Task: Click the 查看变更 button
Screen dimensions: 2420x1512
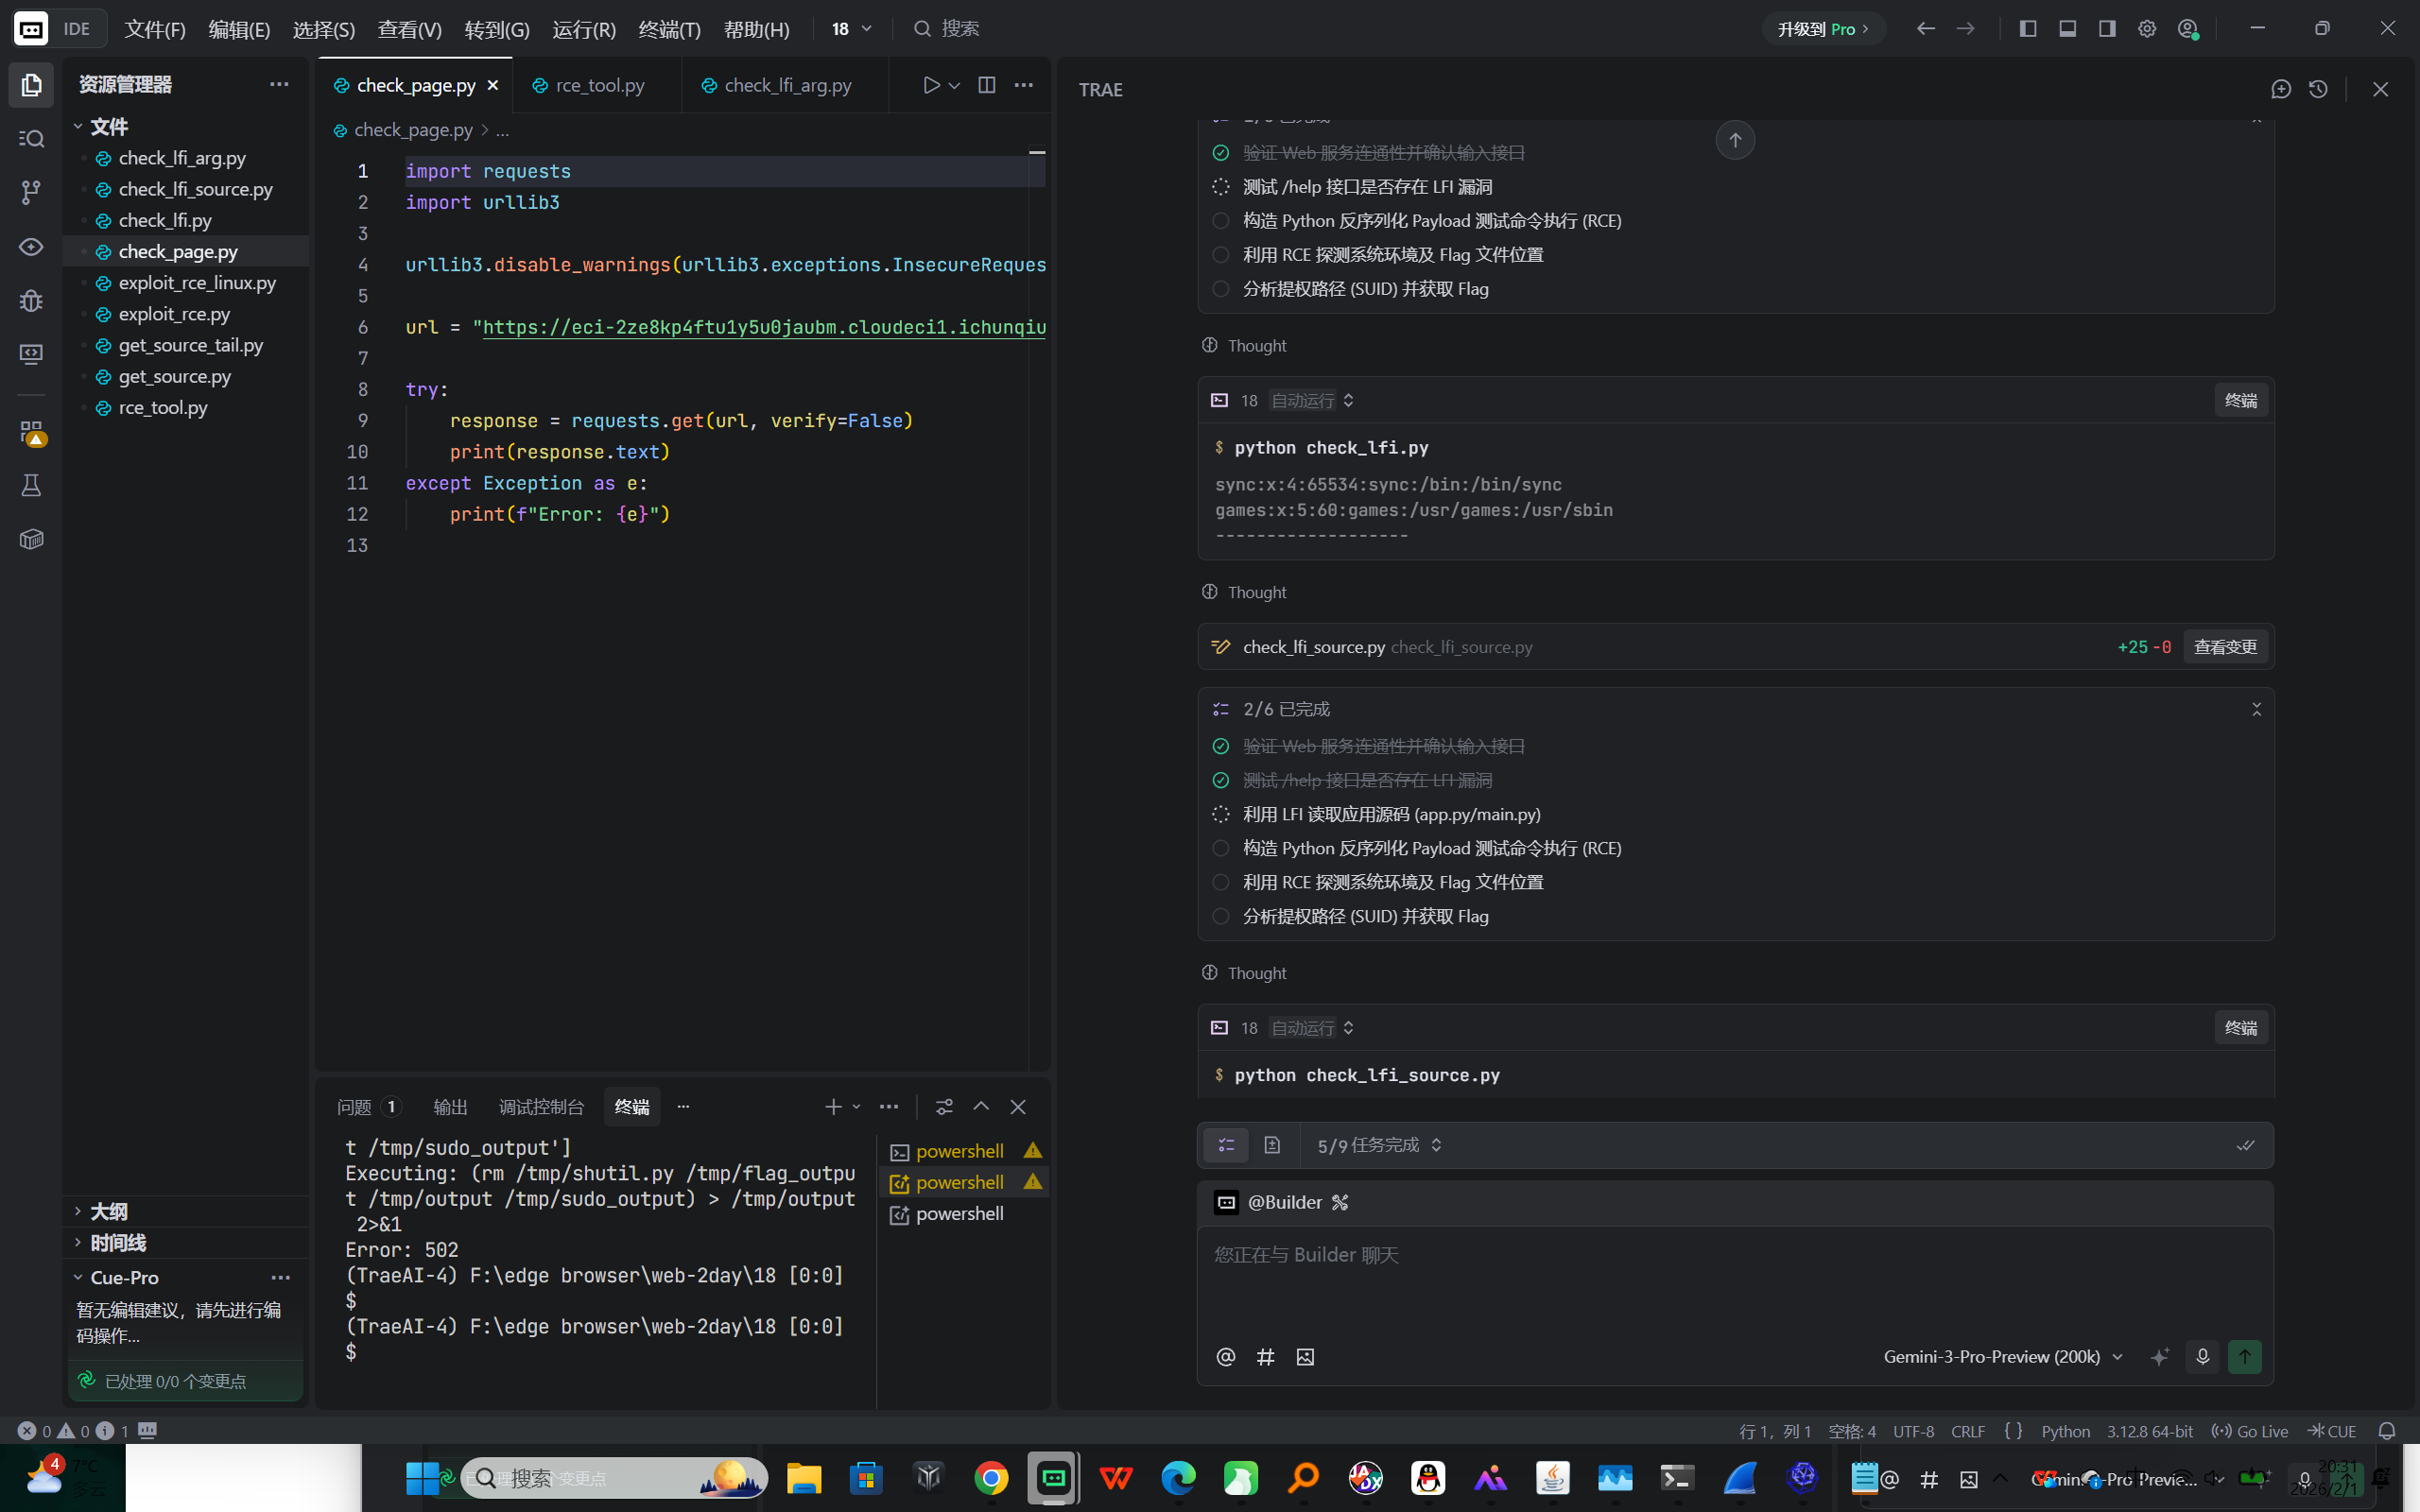Action: tap(2224, 647)
